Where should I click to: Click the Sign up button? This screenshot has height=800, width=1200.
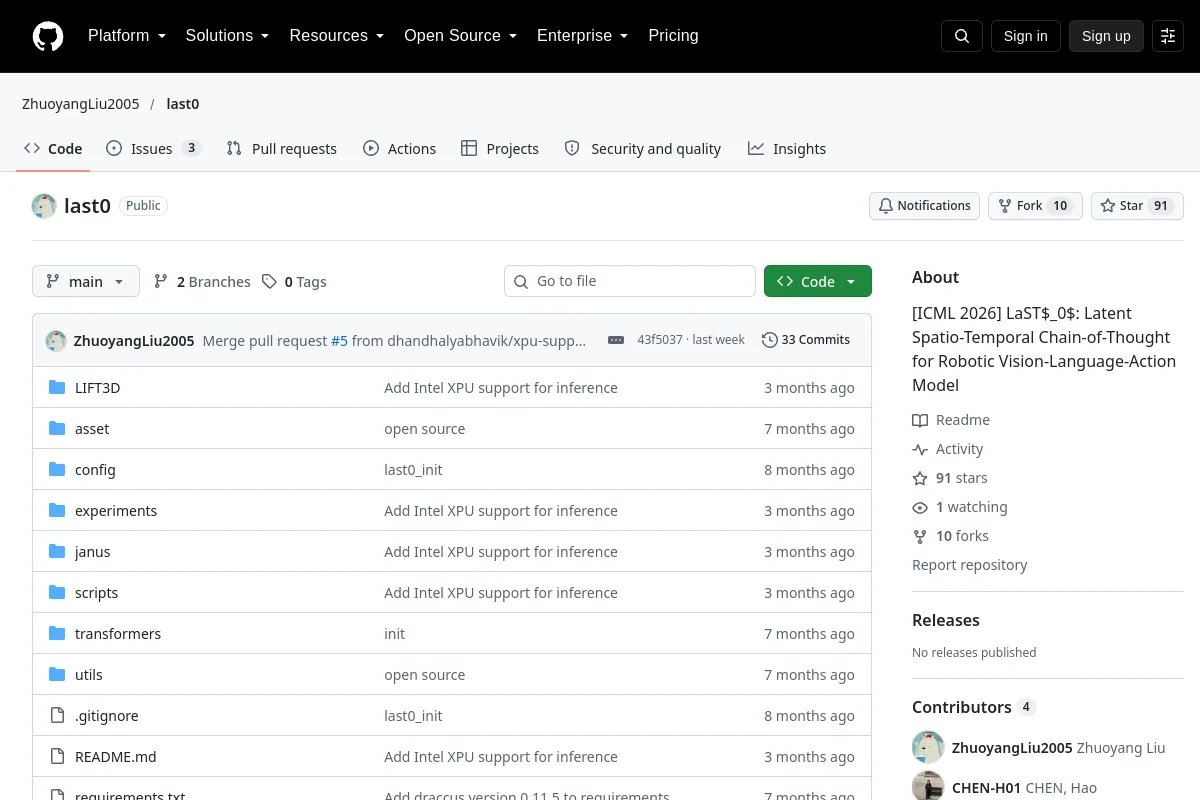(1106, 36)
